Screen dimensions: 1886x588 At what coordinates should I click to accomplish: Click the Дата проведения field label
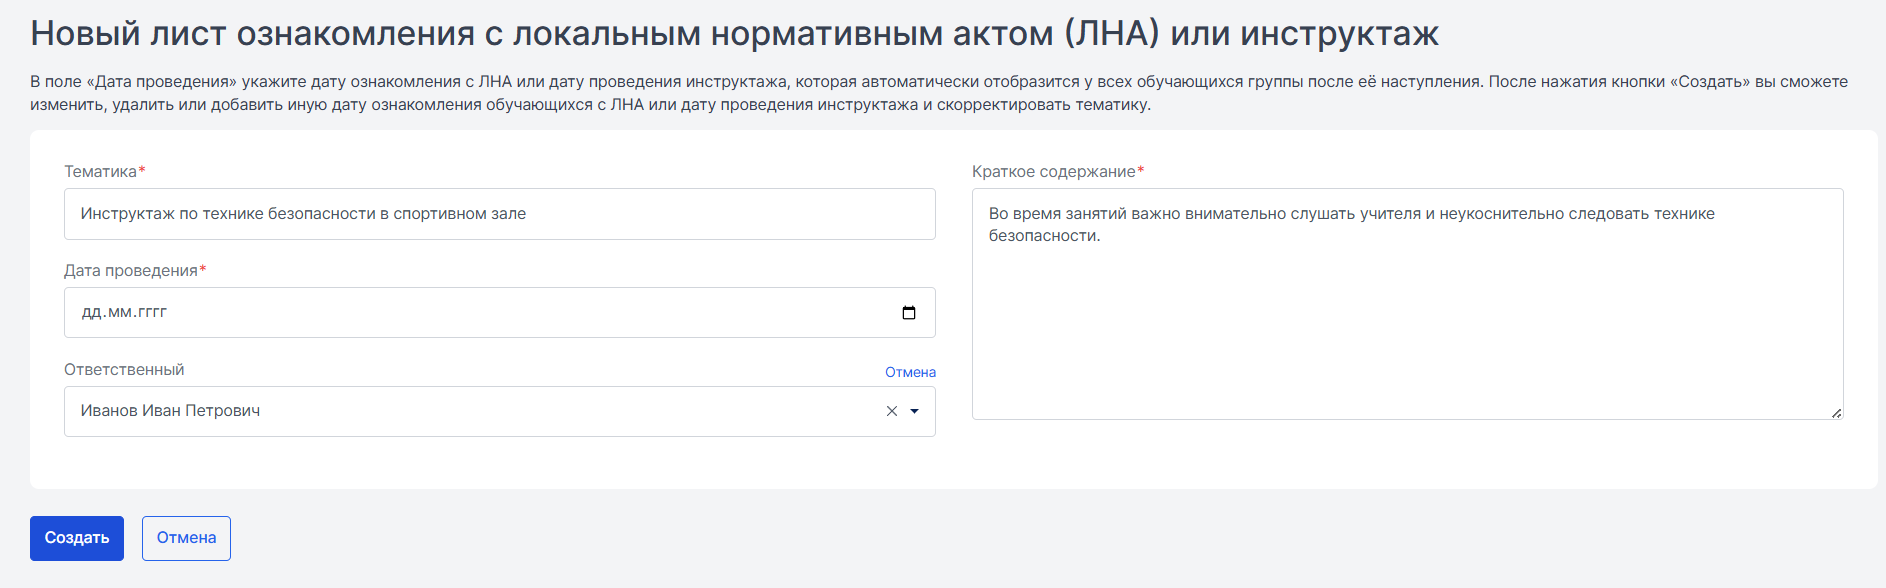point(135,271)
